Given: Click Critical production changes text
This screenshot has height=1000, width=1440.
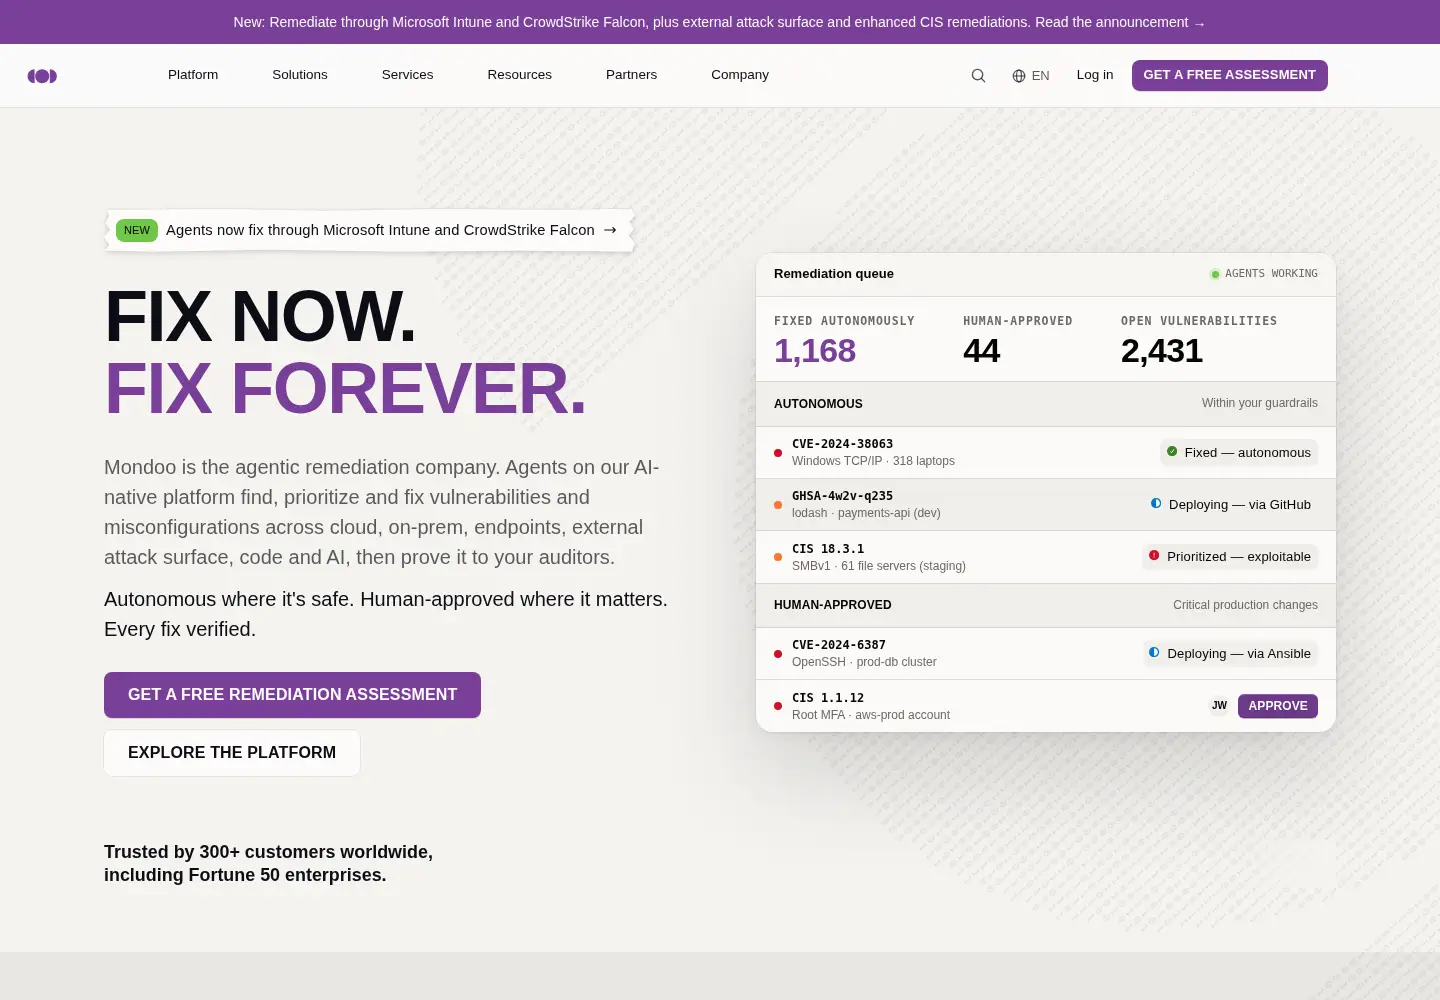Looking at the screenshot, I should [x=1245, y=605].
